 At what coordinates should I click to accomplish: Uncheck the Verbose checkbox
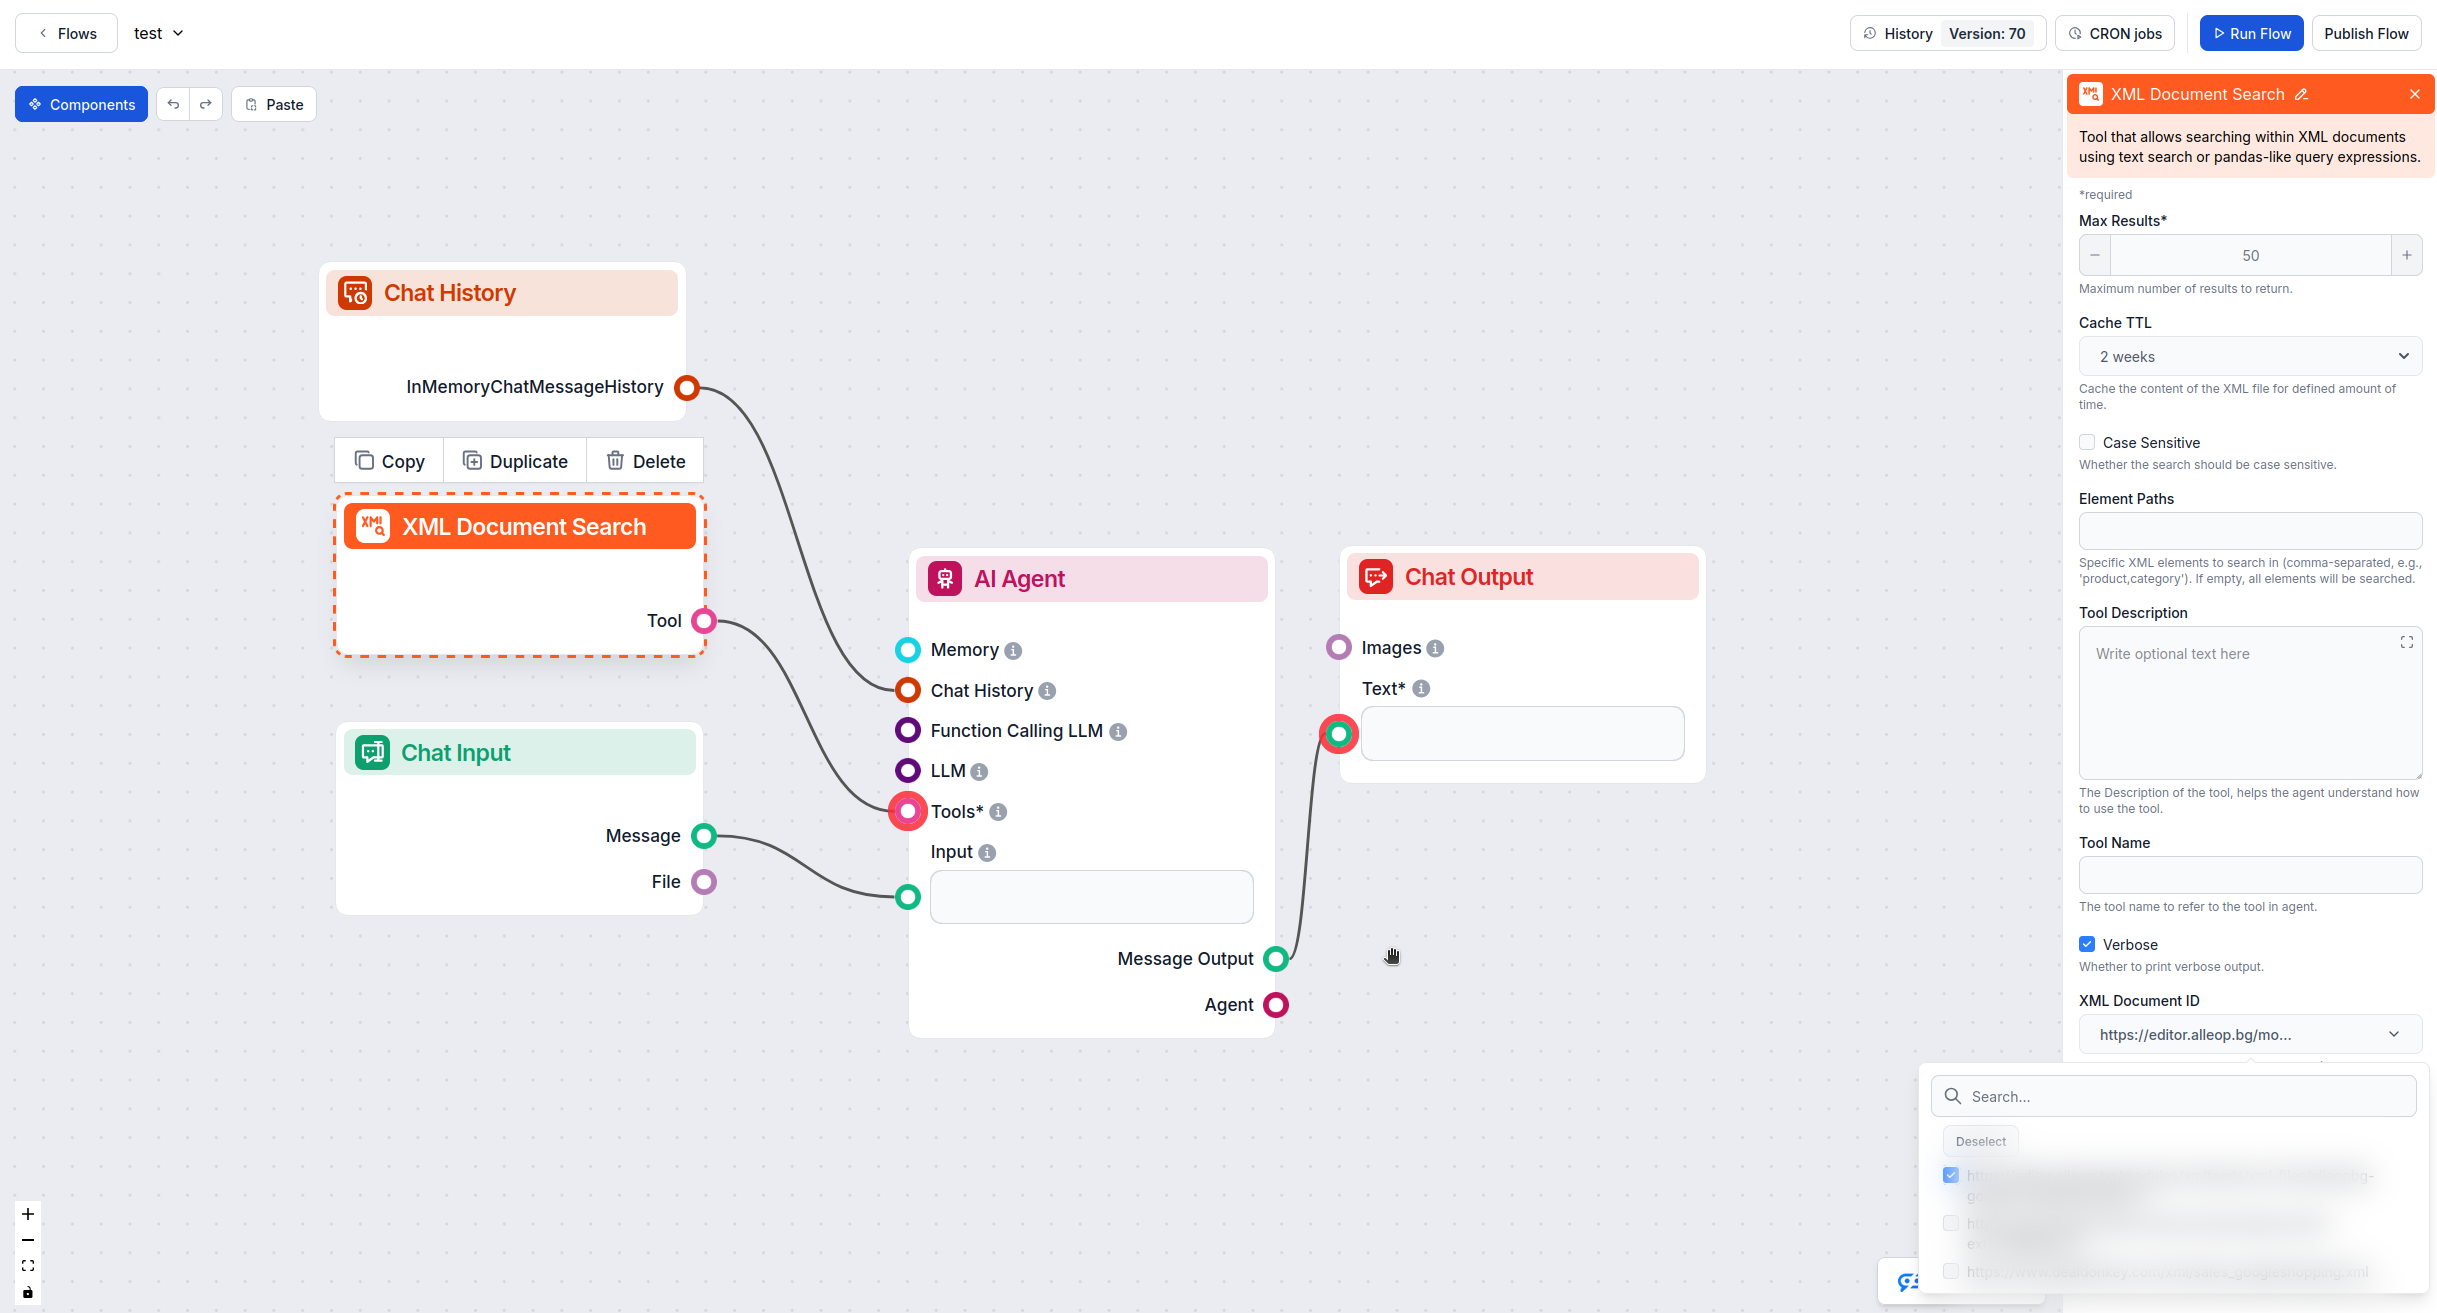pos(2087,944)
